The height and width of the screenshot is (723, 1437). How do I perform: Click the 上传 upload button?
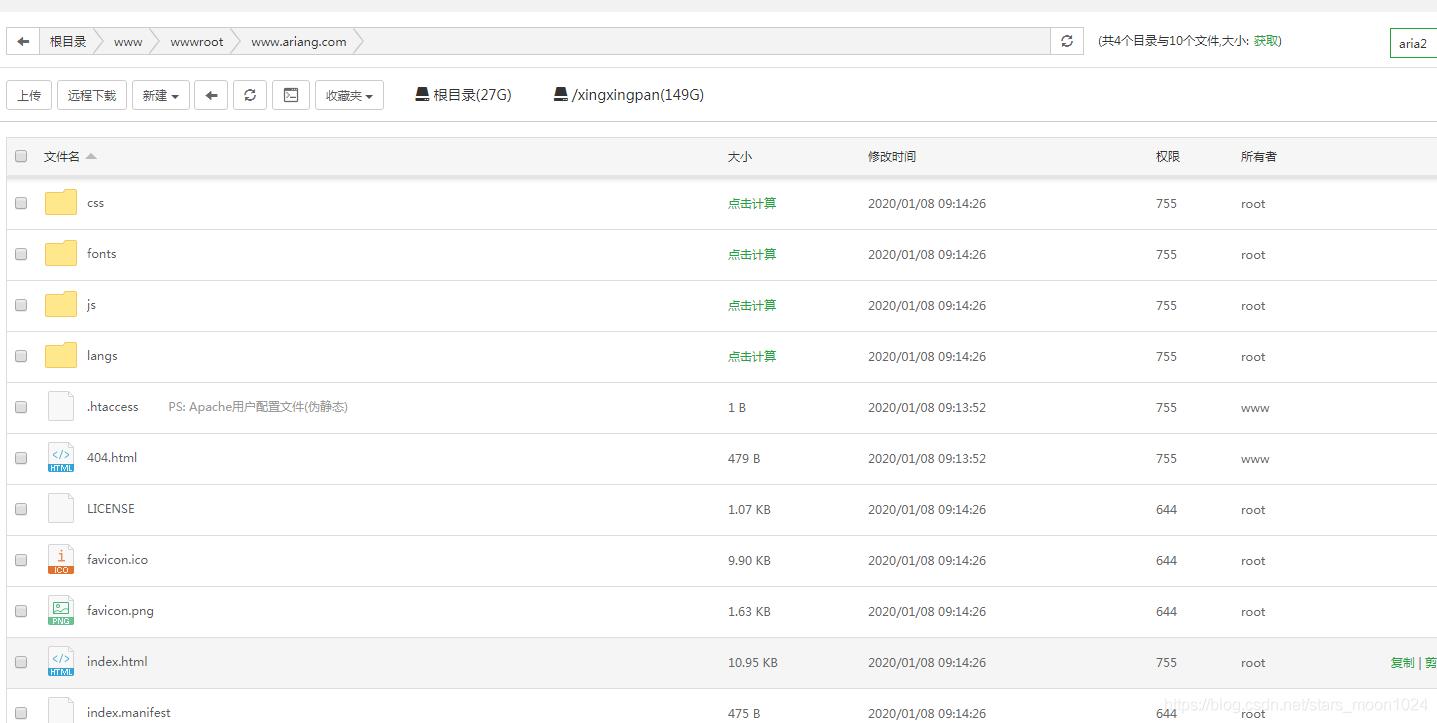(29, 94)
